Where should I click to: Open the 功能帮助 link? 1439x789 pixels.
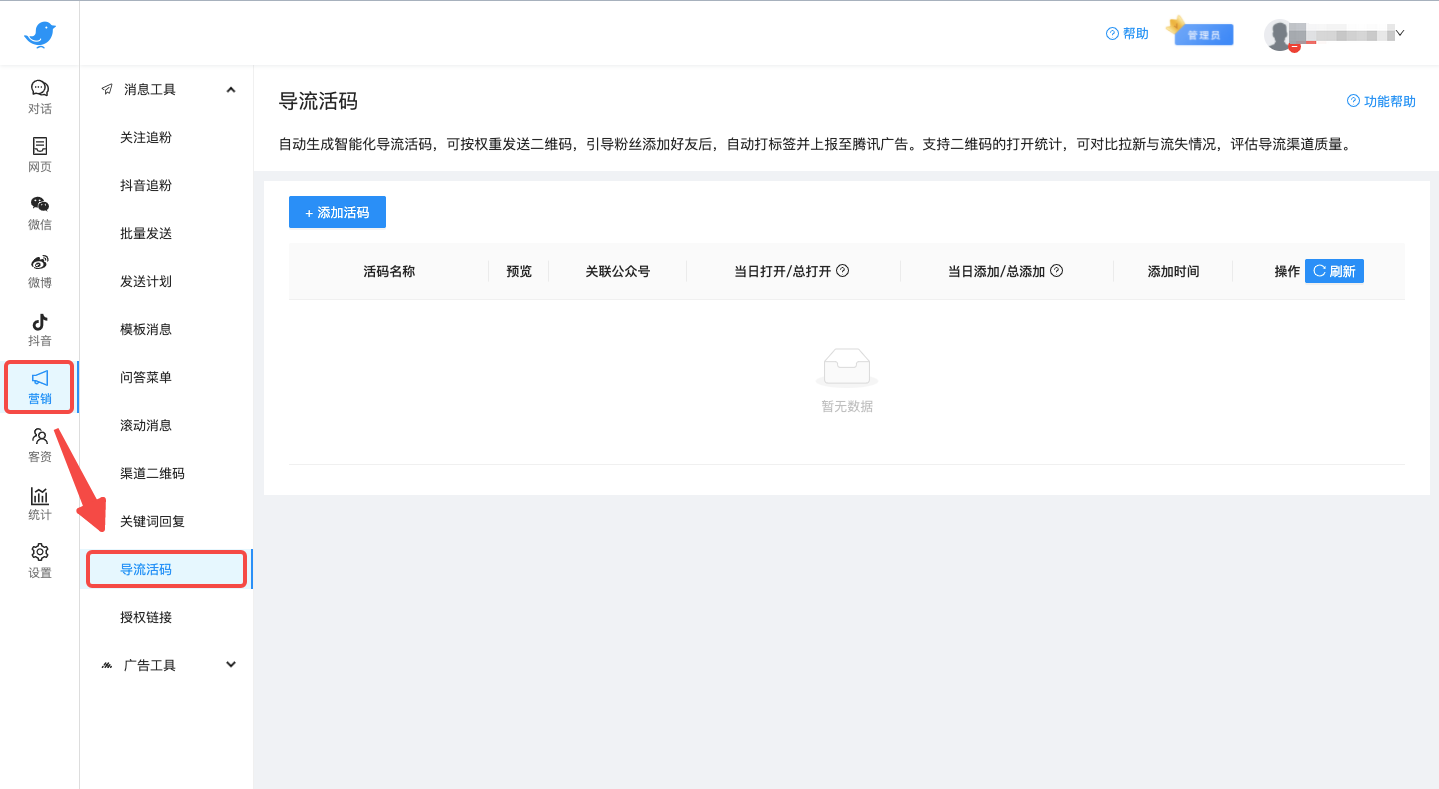(1380, 101)
